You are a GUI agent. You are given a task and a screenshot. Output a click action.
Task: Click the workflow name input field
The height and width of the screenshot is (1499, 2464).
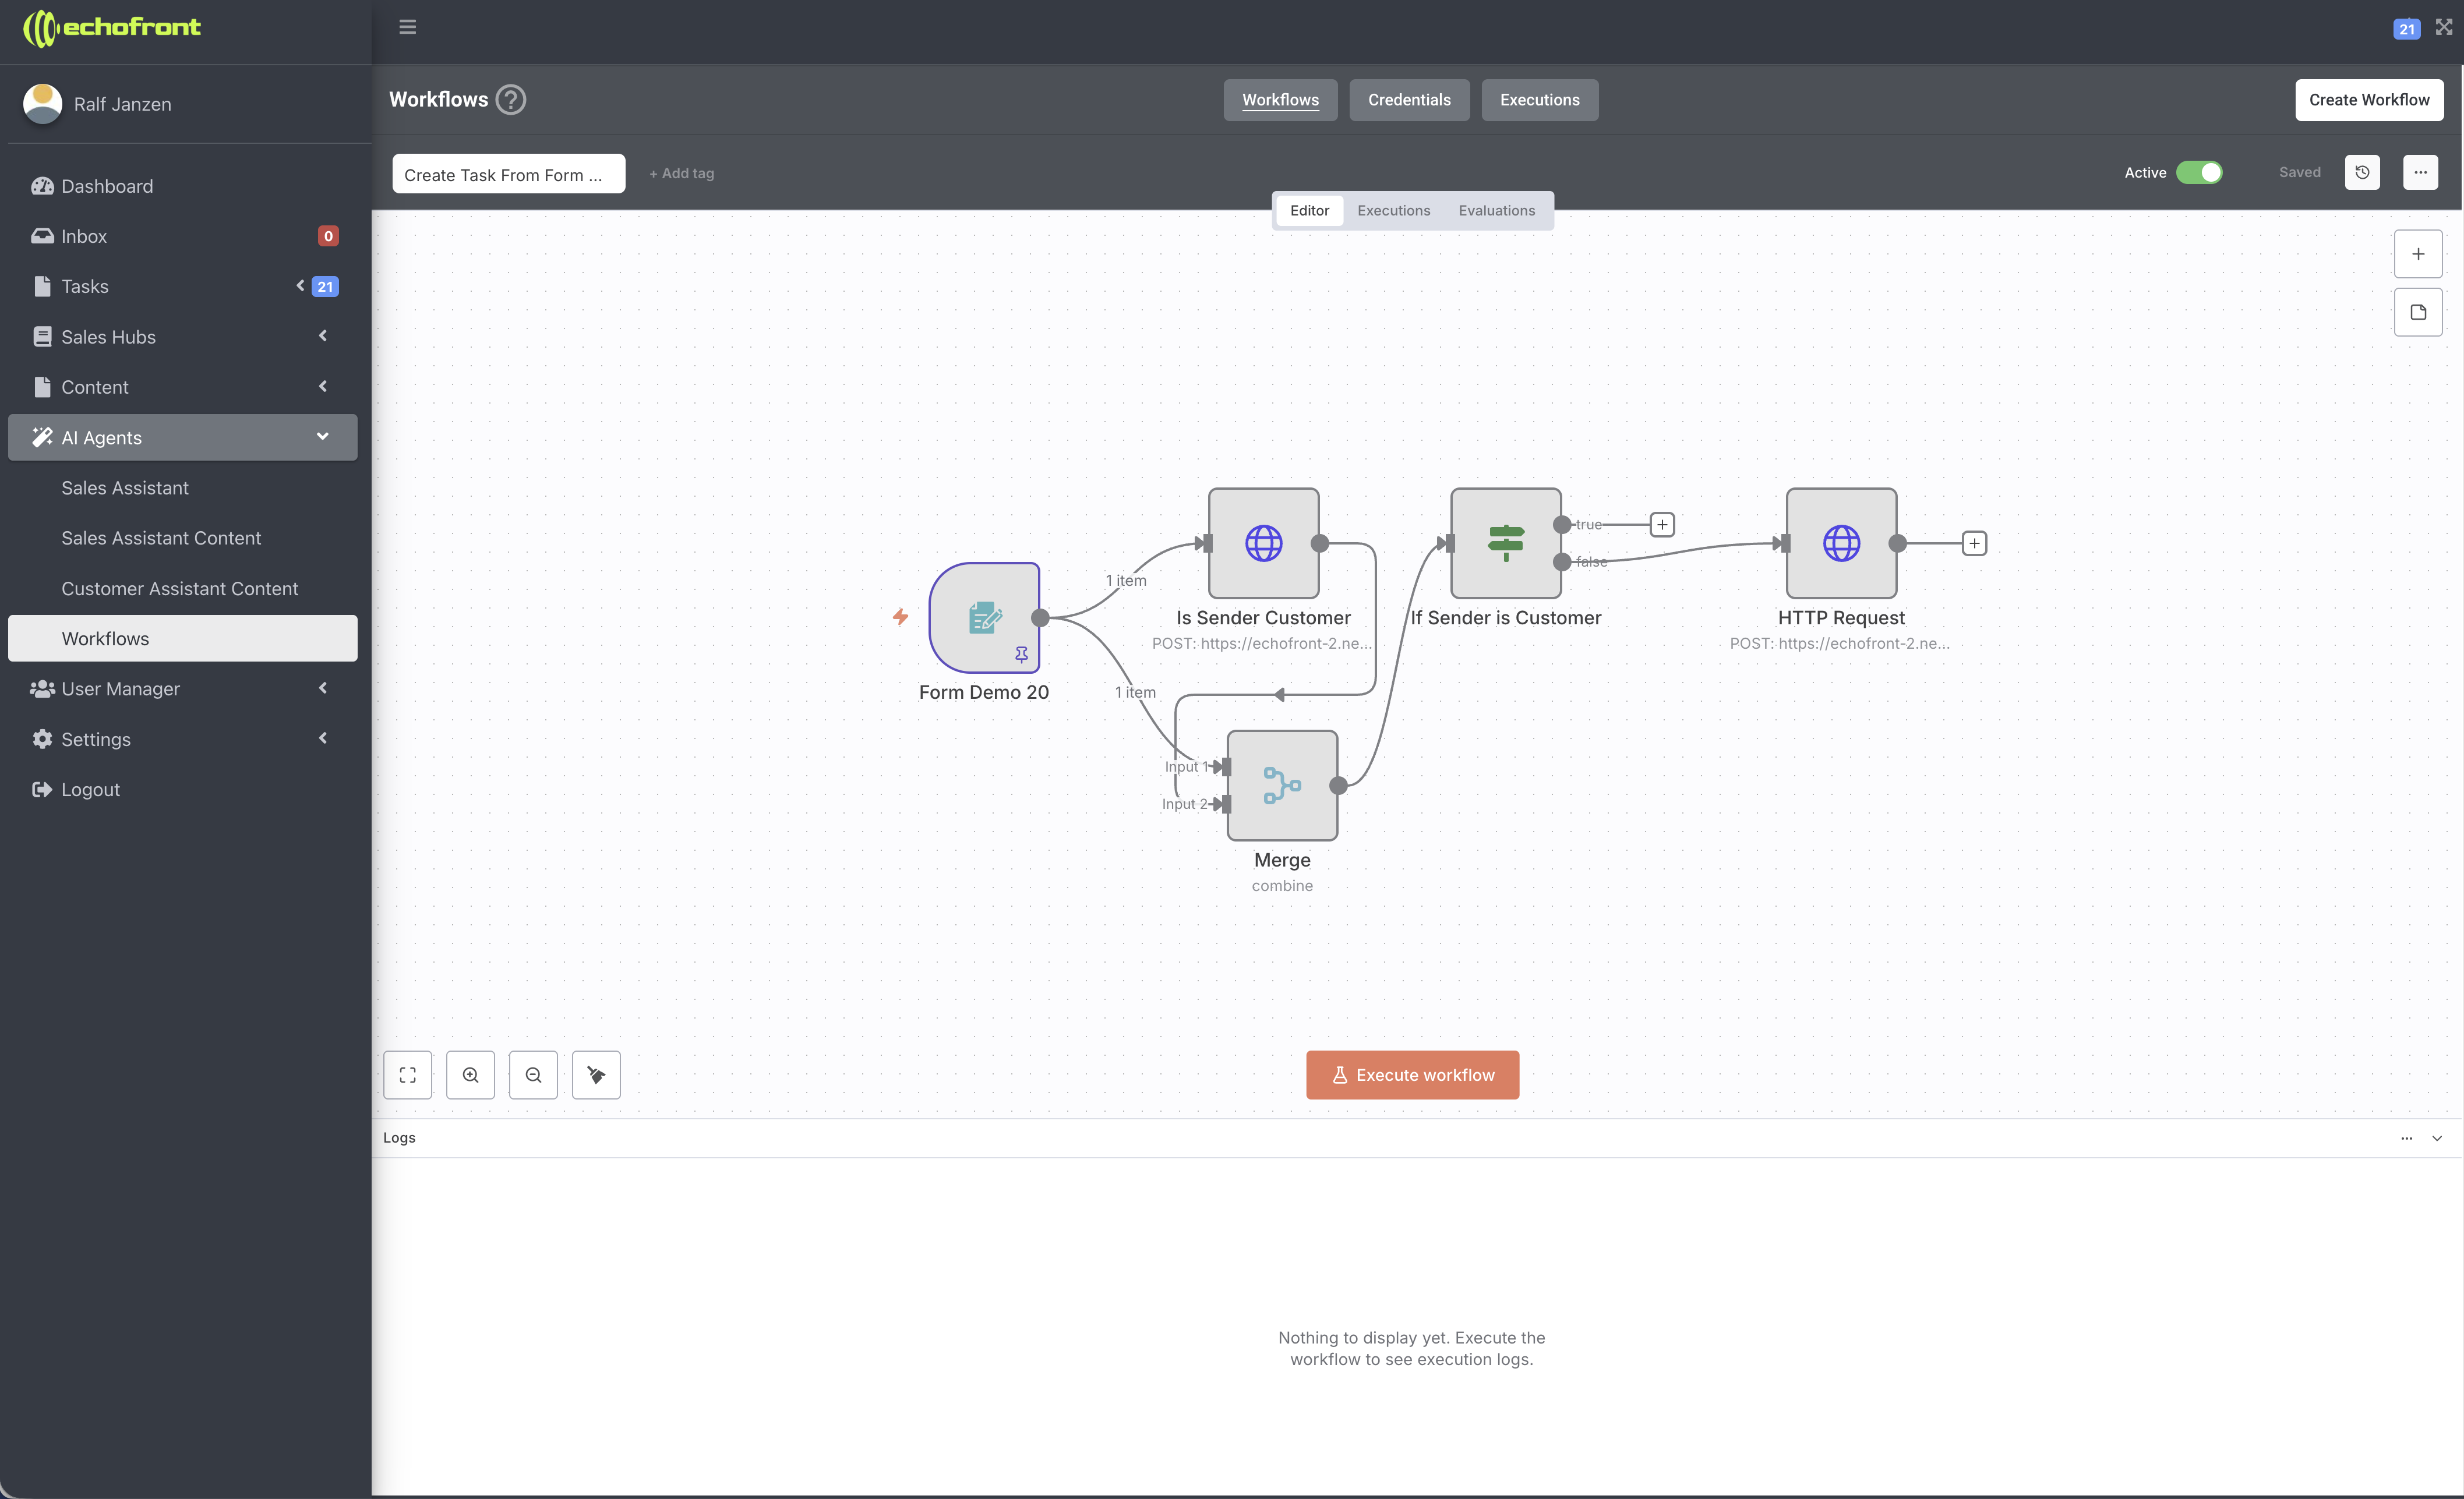[x=508, y=174]
